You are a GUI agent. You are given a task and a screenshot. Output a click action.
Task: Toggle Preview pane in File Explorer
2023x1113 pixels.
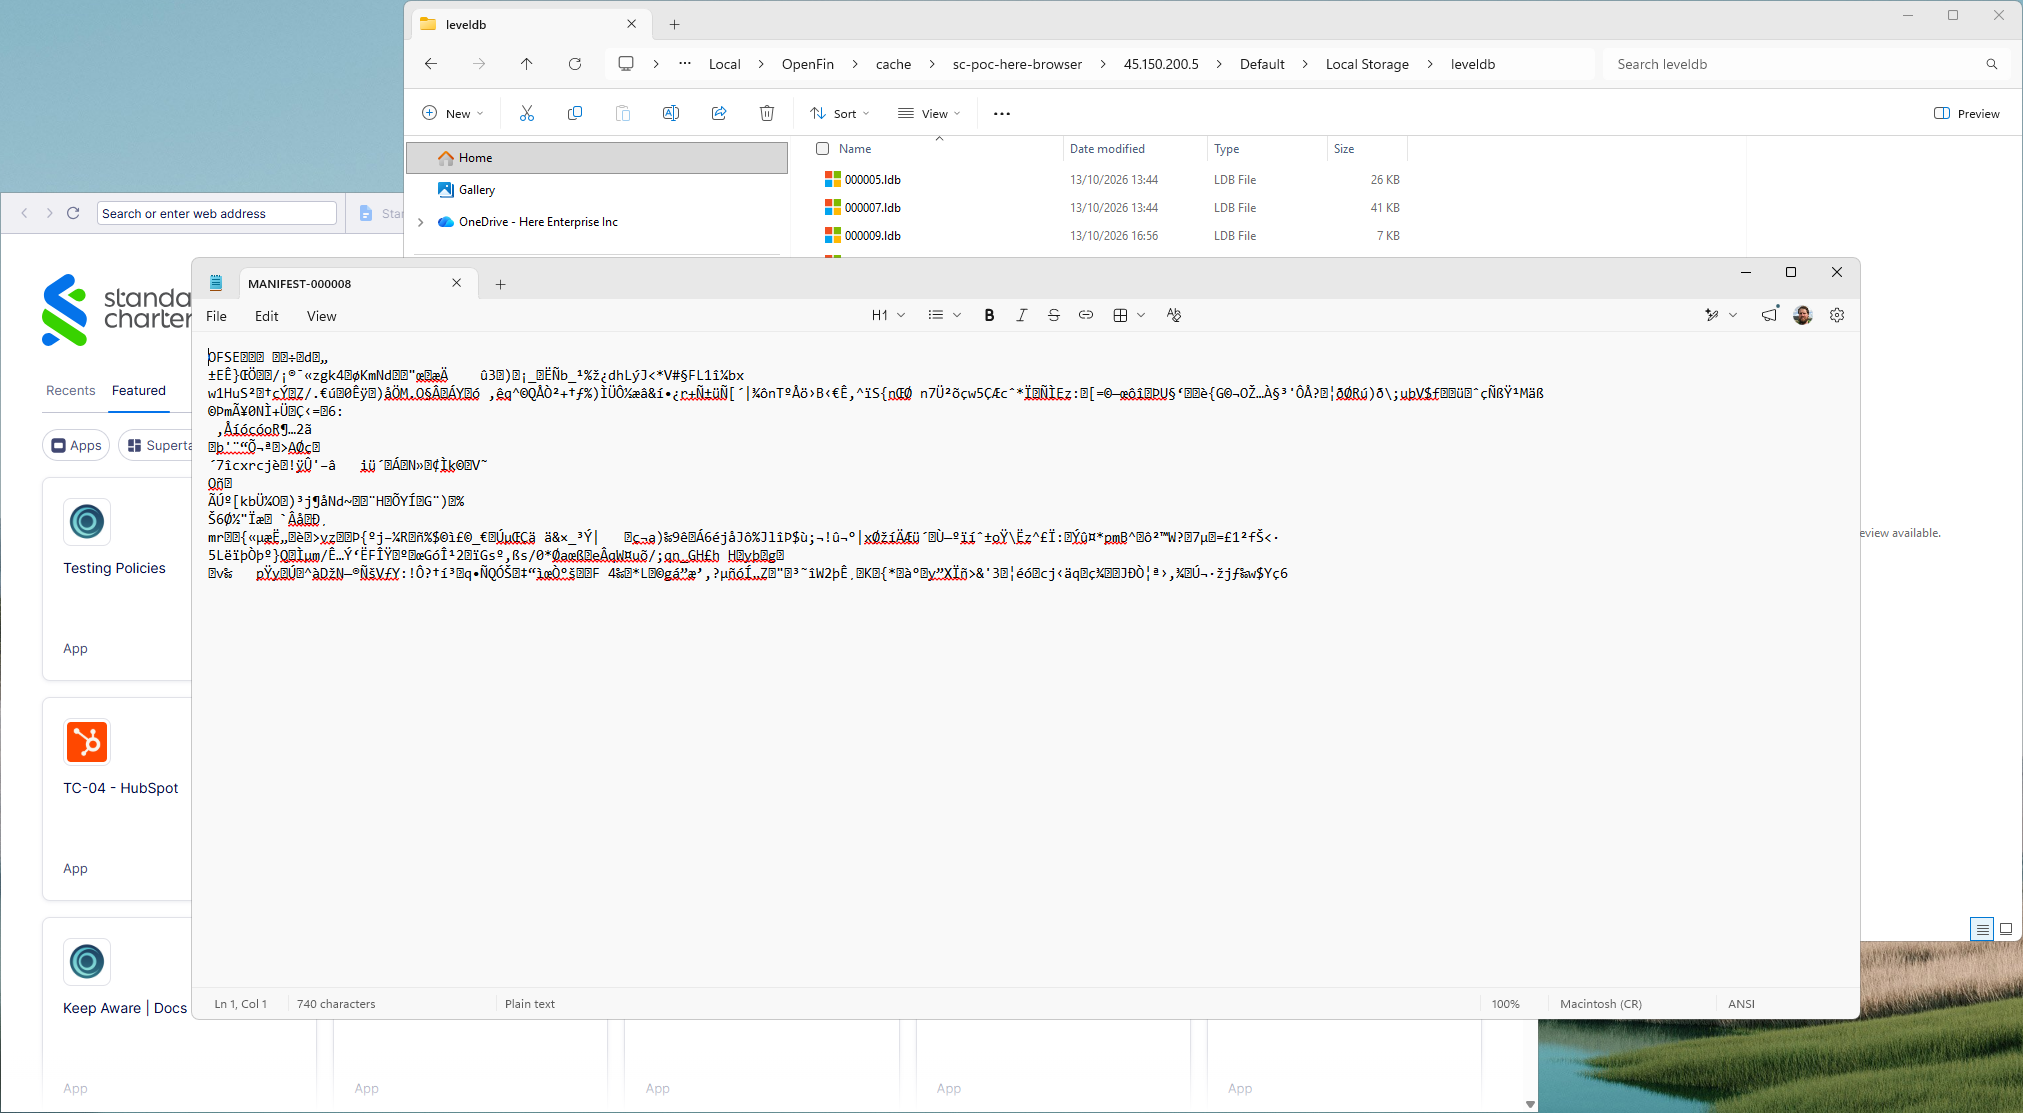pyautogui.click(x=1967, y=113)
